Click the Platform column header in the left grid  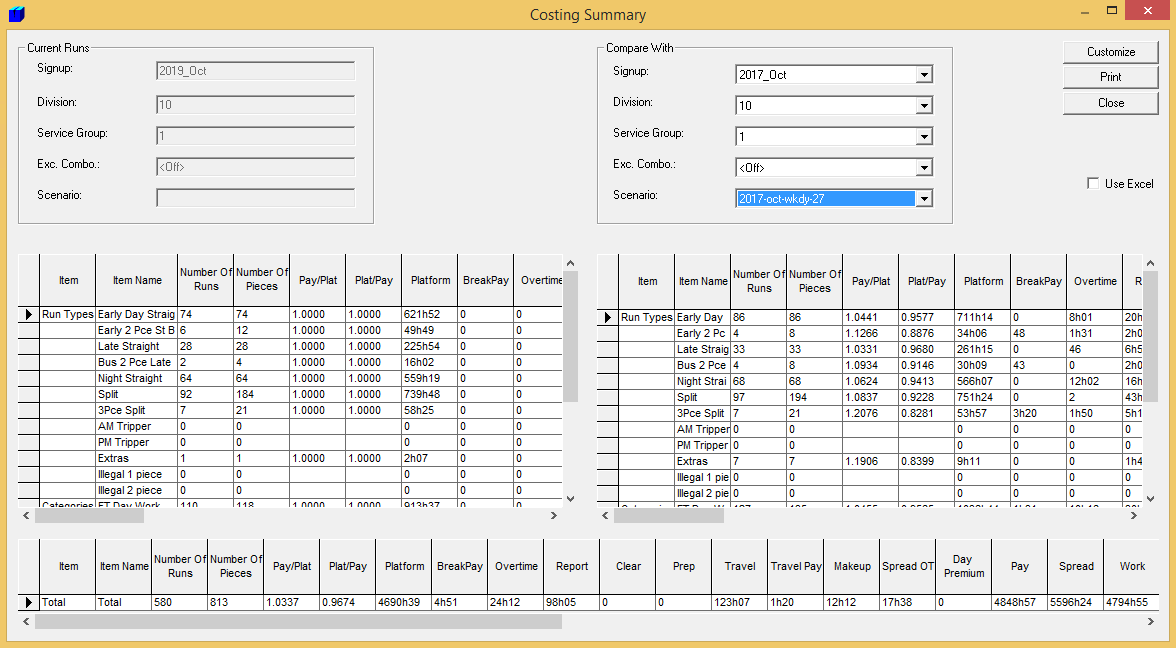click(x=430, y=280)
